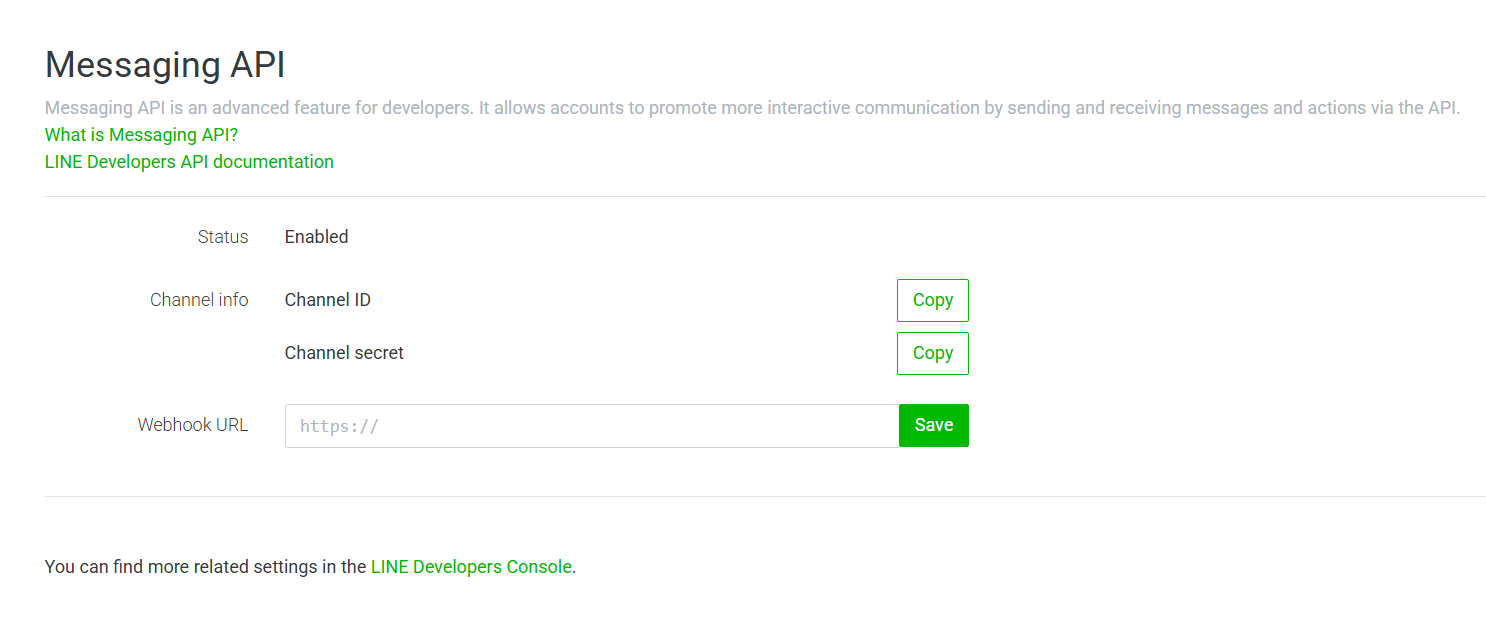The height and width of the screenshot is (631, 1486).
Task: Open LINE Developers API documentation link
Action: 189,162
